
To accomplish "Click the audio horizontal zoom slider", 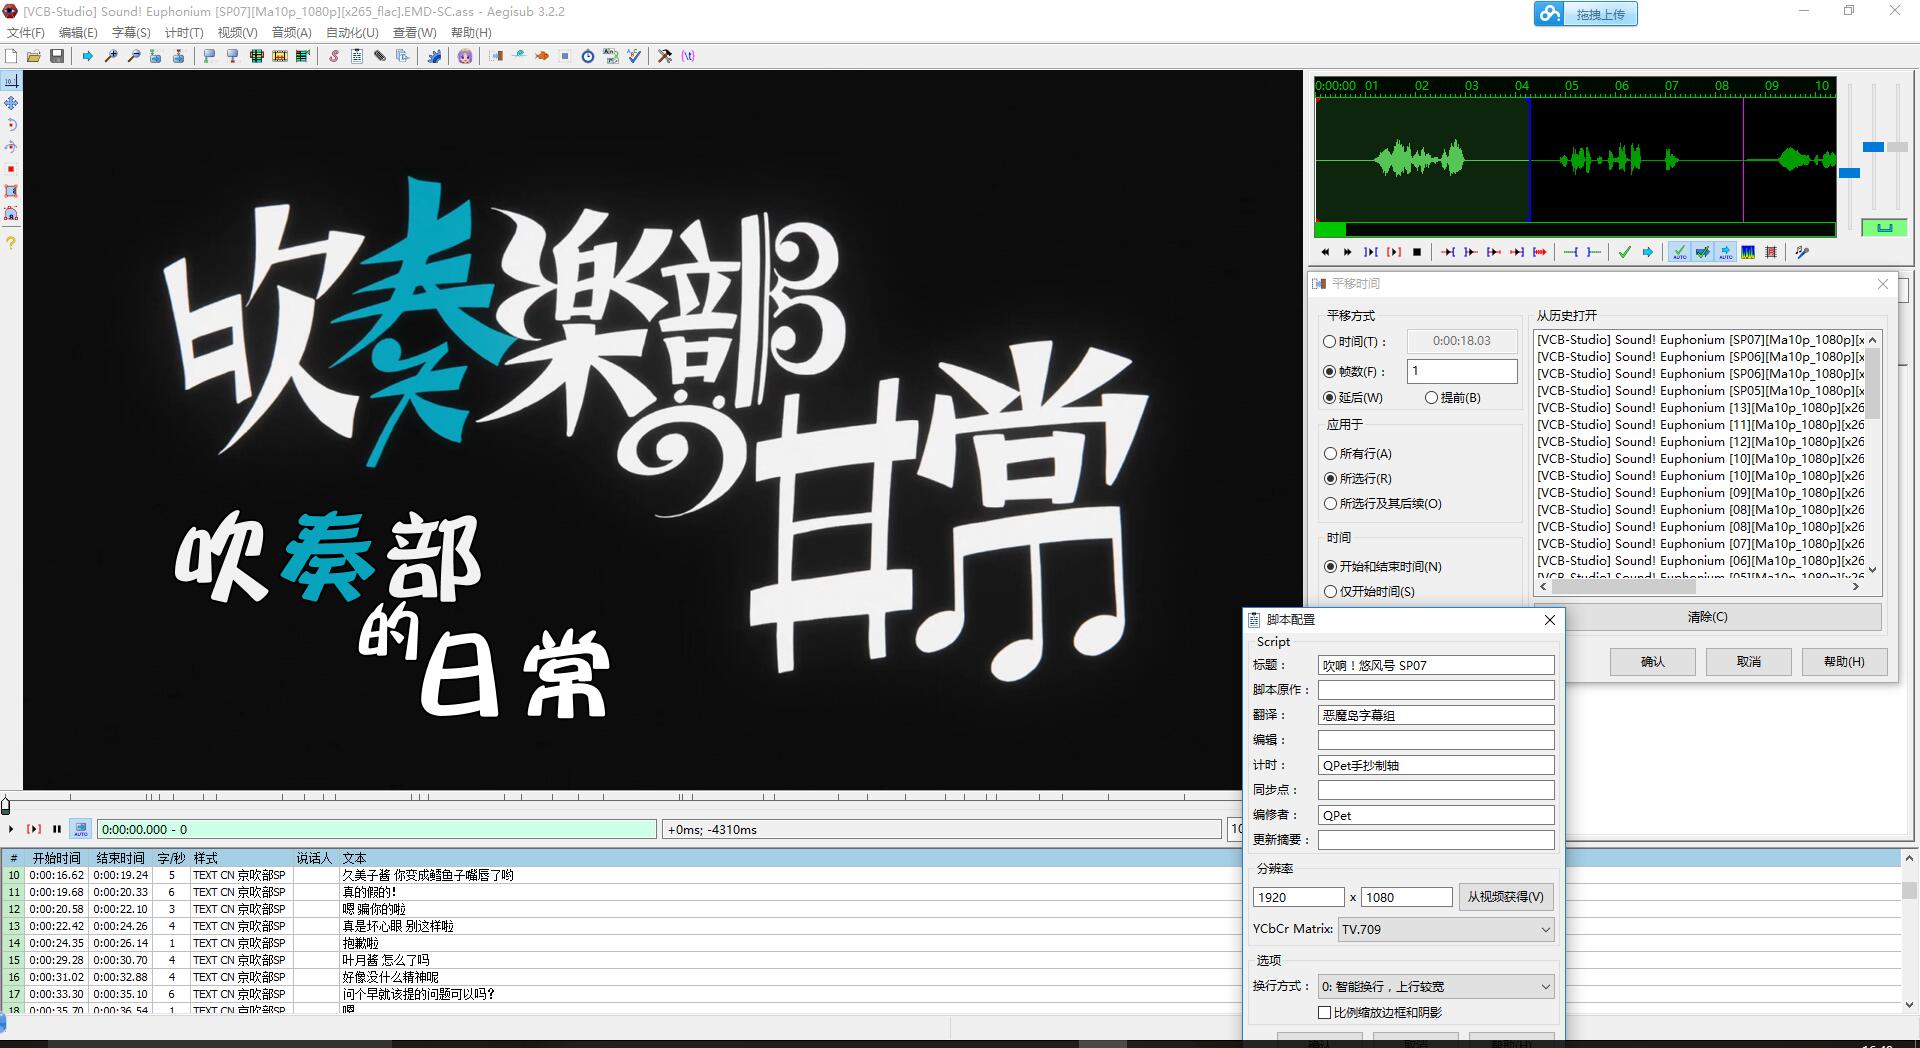I will 1850,172.
